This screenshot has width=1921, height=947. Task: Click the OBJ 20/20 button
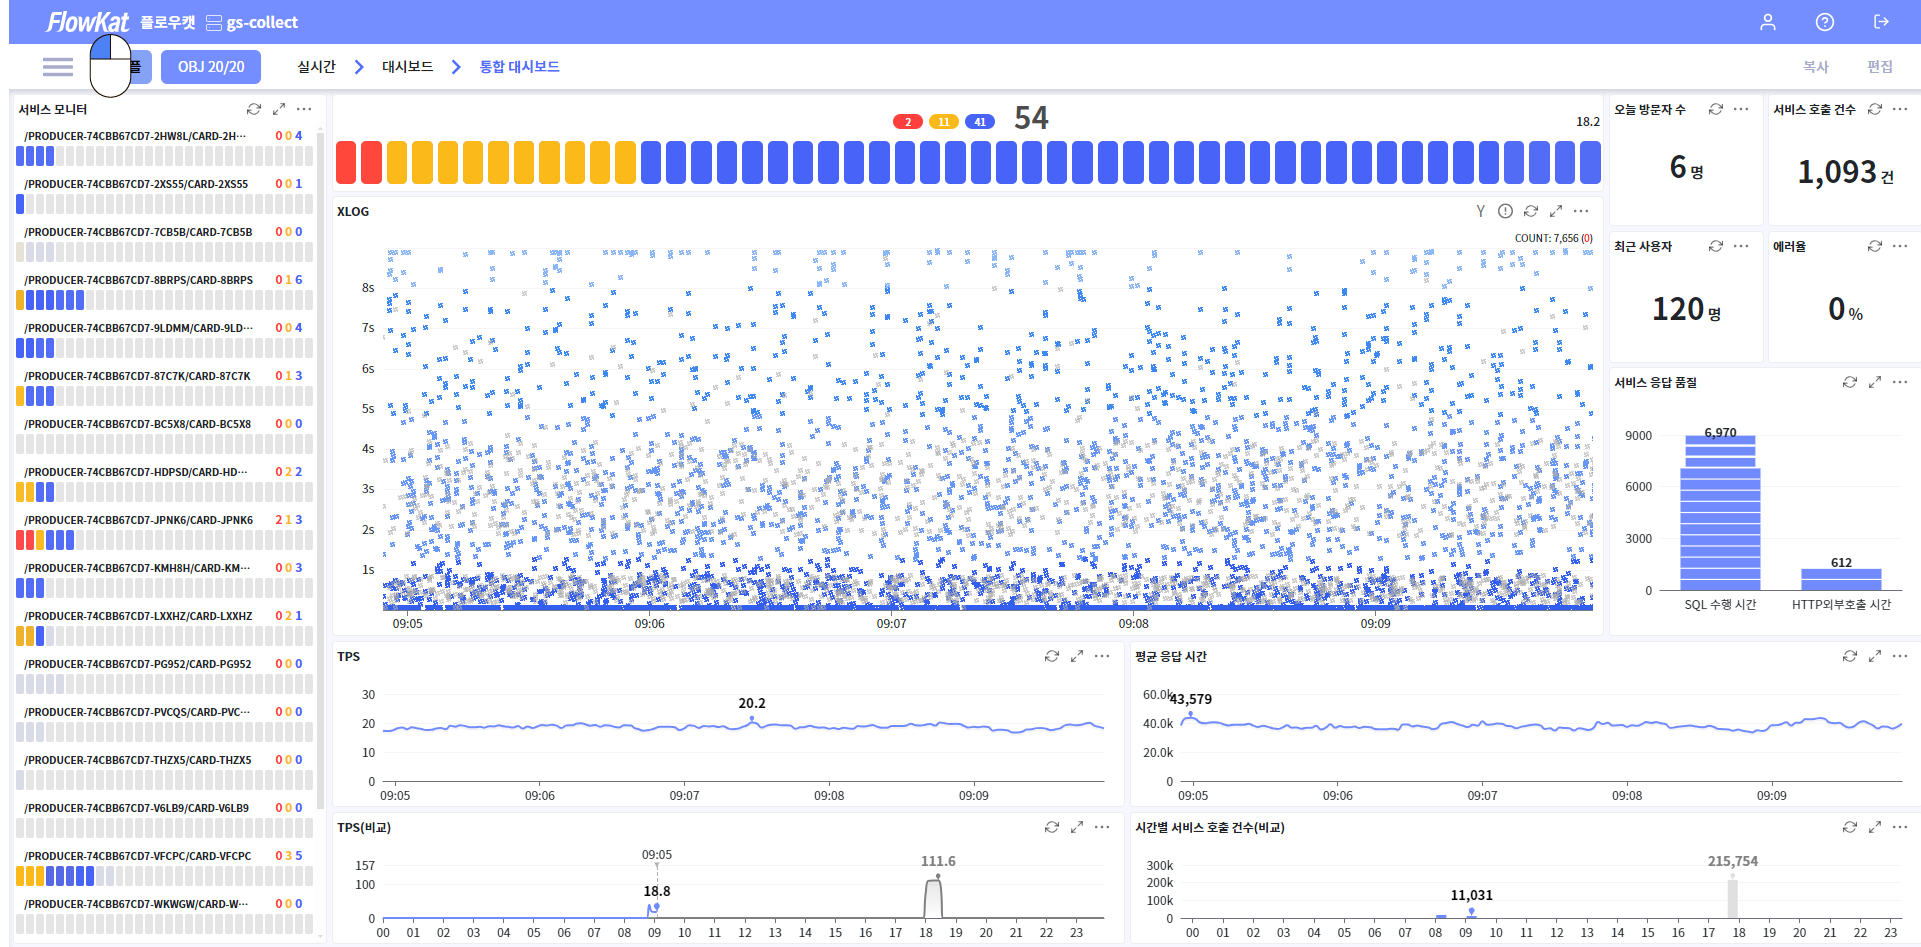(x=211, y=67)
